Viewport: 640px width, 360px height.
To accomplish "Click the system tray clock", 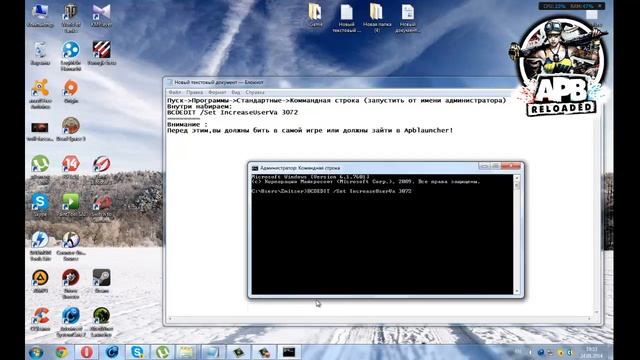I will (591, 352).
